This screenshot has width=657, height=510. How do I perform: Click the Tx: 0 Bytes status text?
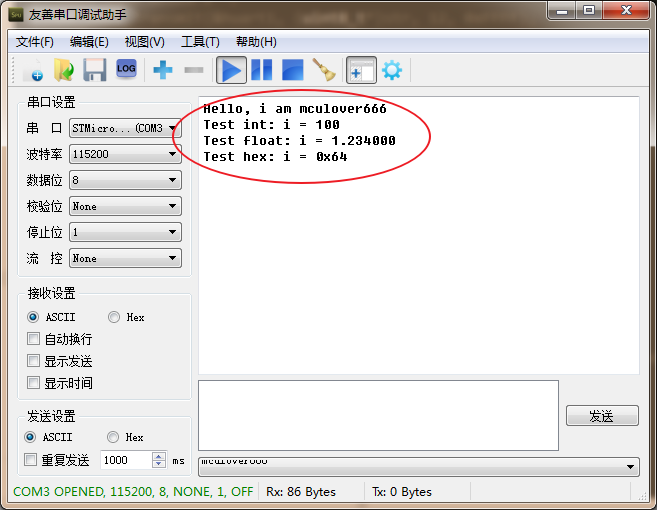tap(402, 492)
